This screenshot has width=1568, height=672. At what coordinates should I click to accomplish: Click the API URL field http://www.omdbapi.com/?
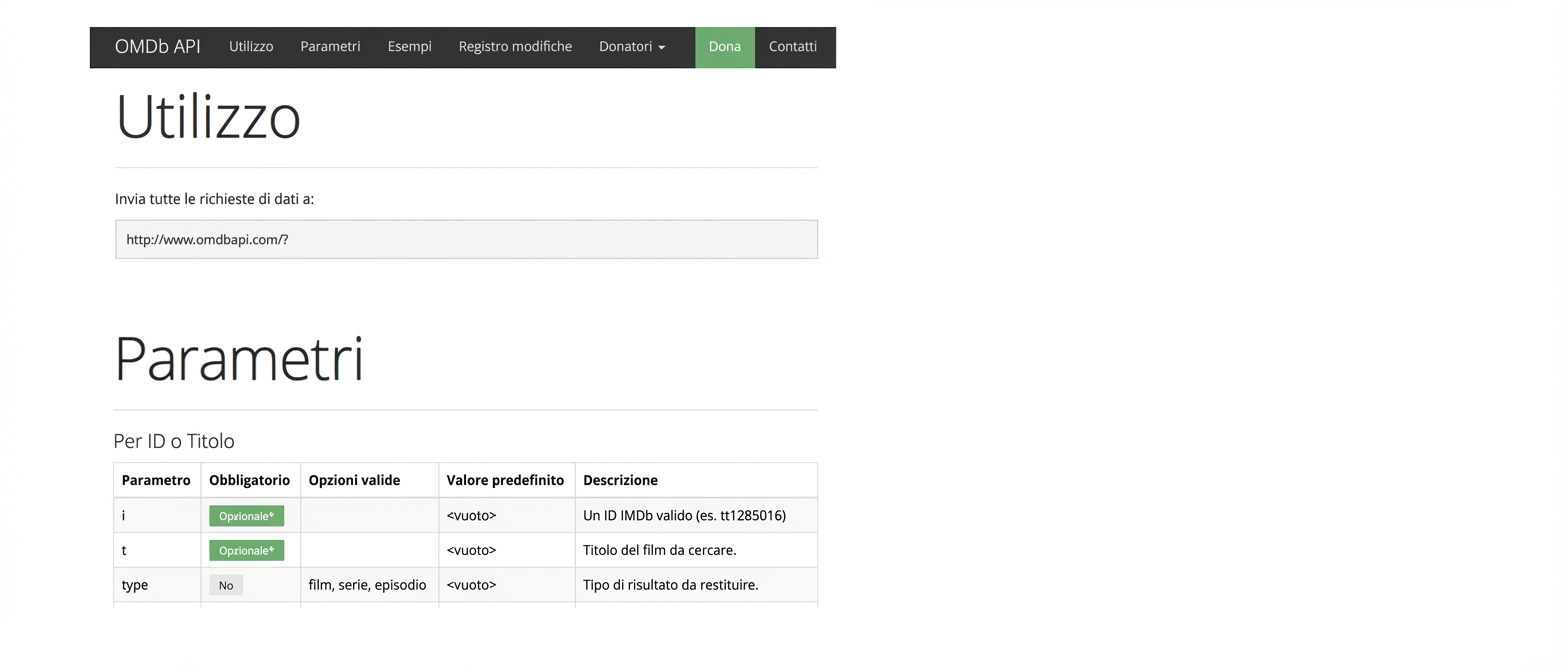coord(466,240)
